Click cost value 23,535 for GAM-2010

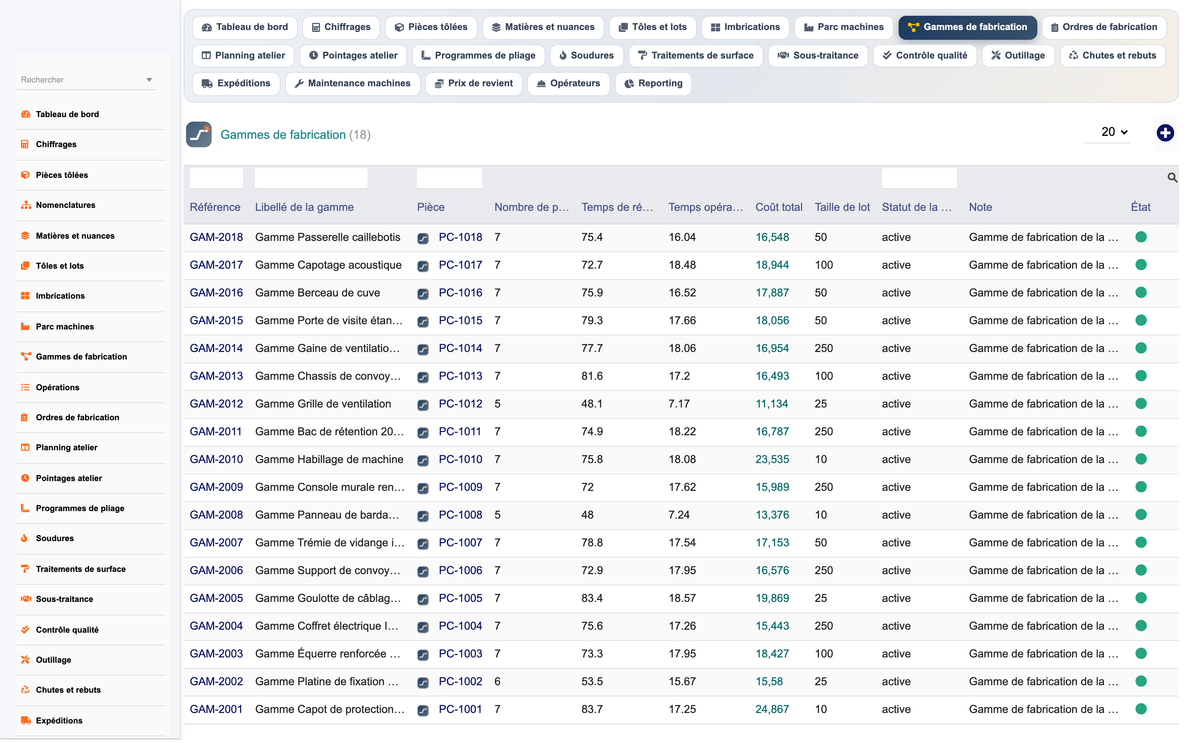[x=772, y=460]
